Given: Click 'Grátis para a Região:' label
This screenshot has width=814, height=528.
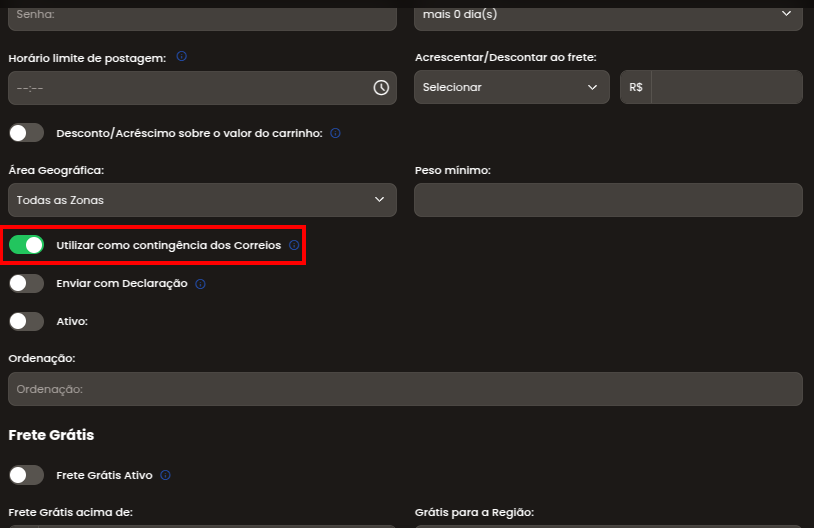Looking at the screenshot, I should pyautogui.click(x=474, y=512).
